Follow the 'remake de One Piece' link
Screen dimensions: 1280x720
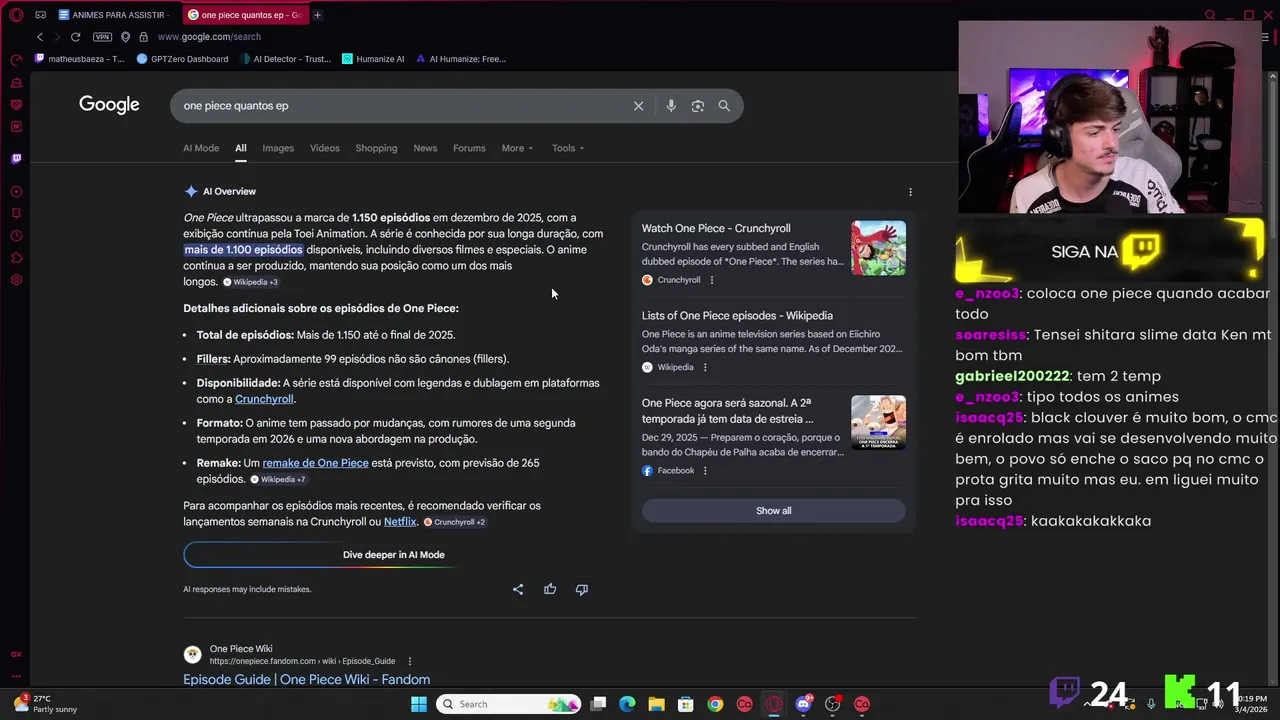point(315,463)
